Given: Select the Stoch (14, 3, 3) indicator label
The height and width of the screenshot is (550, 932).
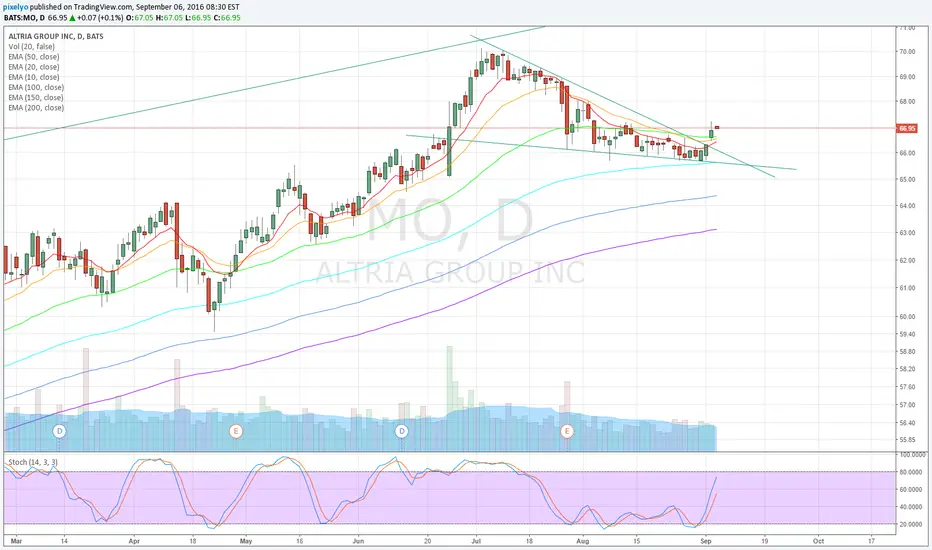Looking at the screenshot, I should point(33,462).
